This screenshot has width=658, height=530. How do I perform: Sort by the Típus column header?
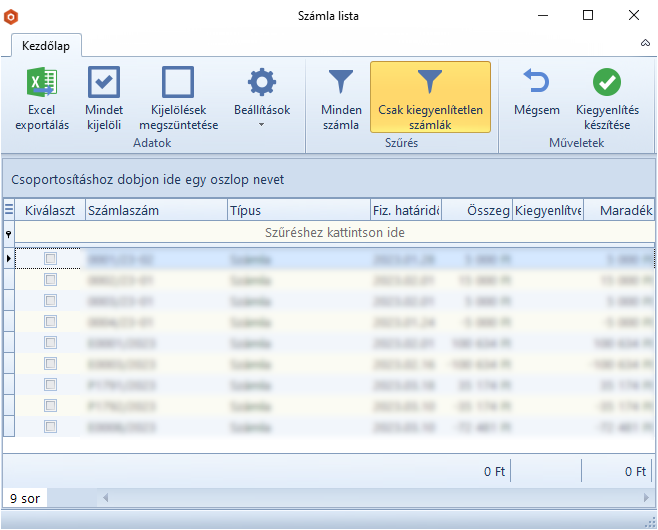click(297, 210)
